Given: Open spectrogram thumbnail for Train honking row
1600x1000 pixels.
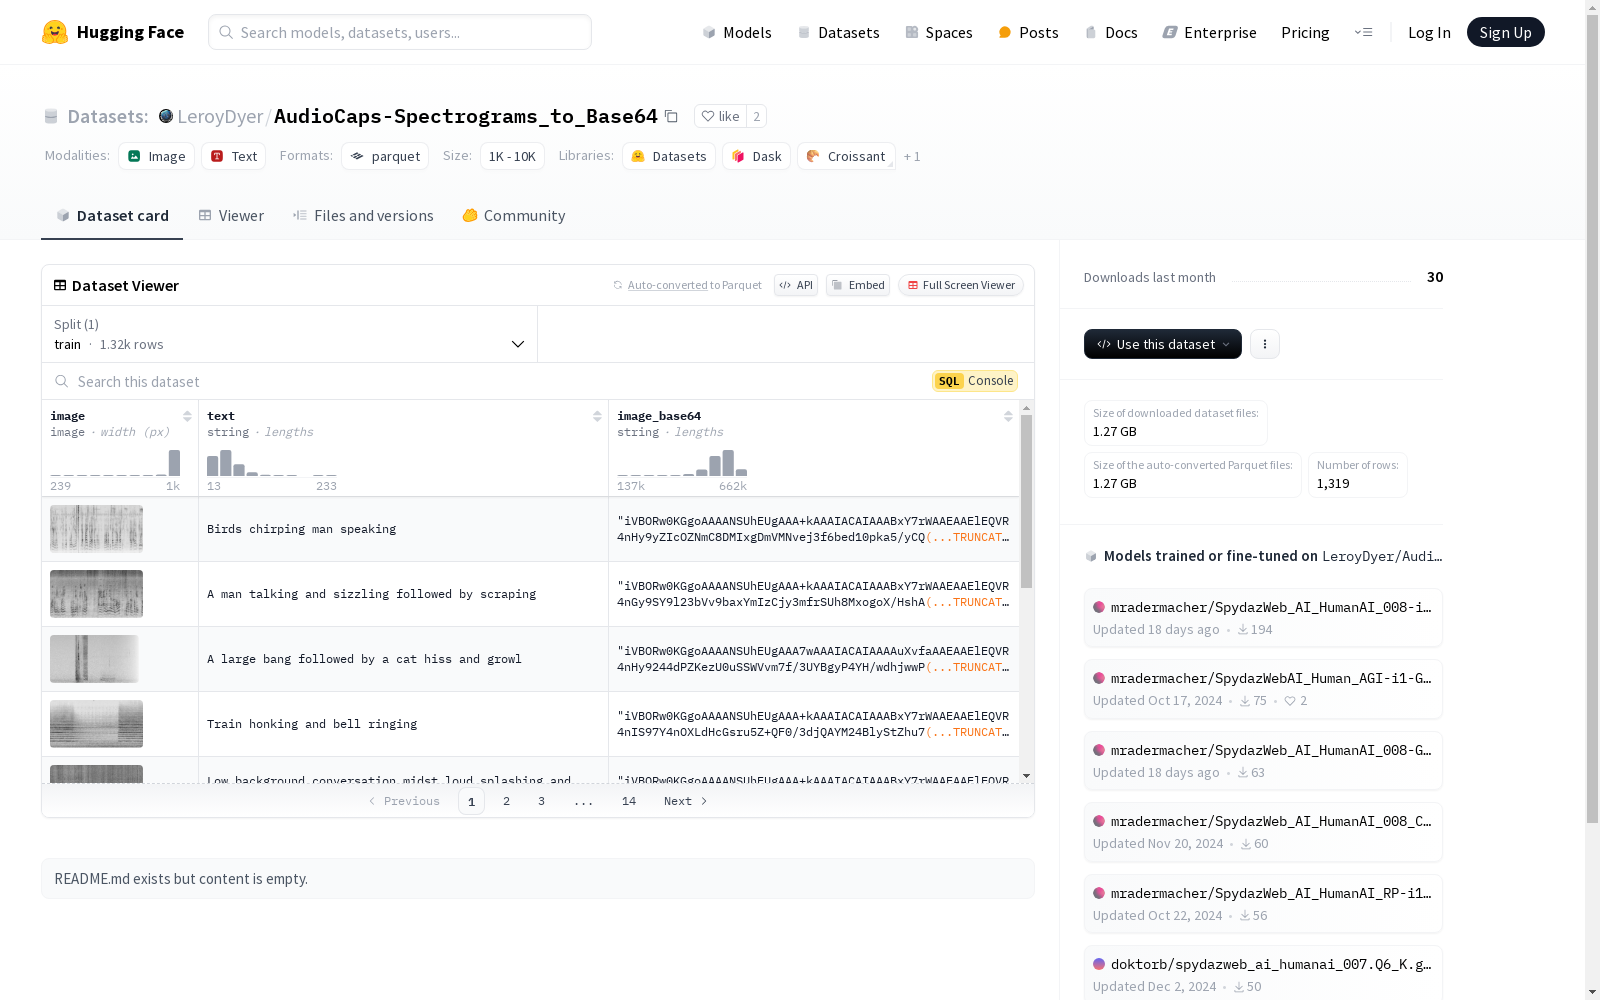Looking at the screenshot, I should (96, 724).
